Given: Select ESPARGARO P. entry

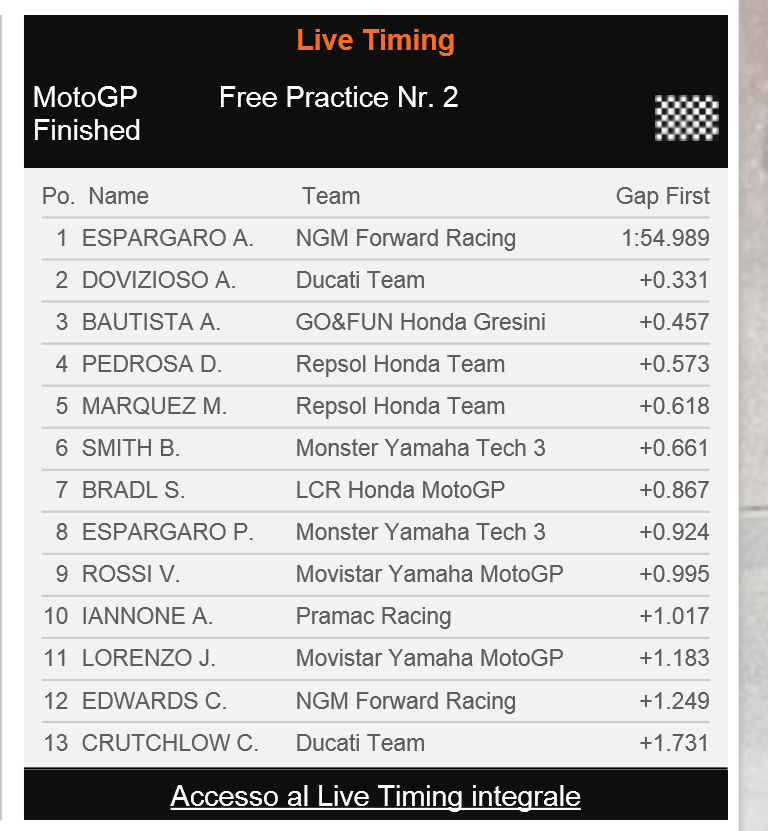Looking at the screenshot, I should coord(167,532).
